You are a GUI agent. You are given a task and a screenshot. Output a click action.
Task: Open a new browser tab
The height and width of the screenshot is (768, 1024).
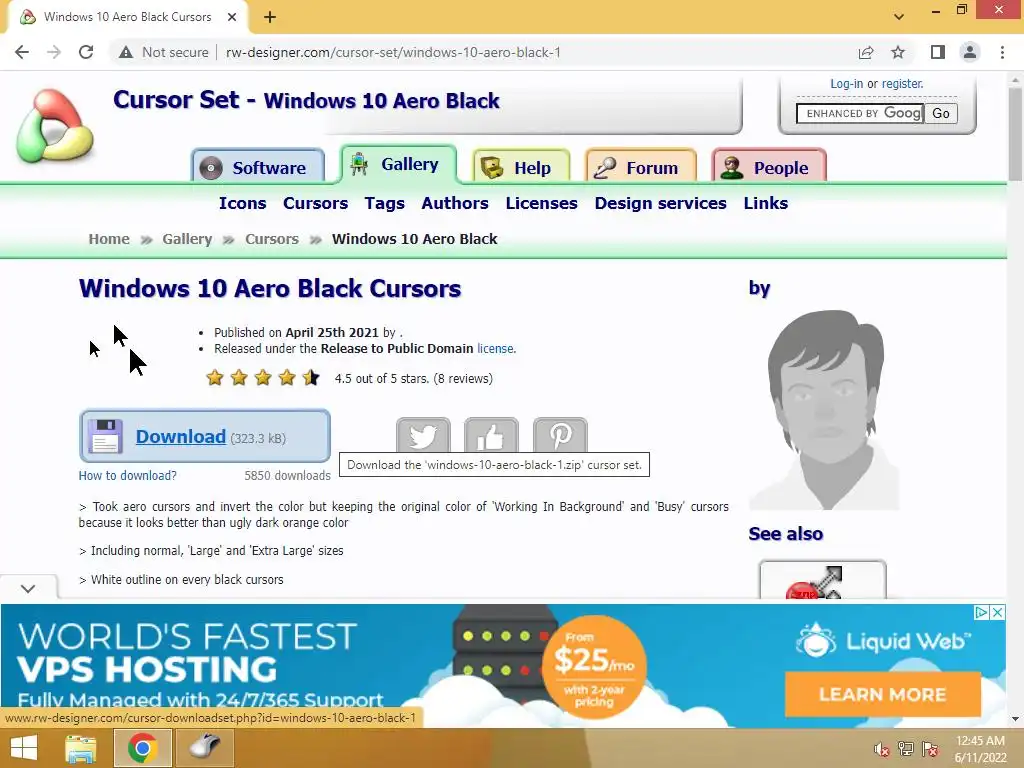270,17
